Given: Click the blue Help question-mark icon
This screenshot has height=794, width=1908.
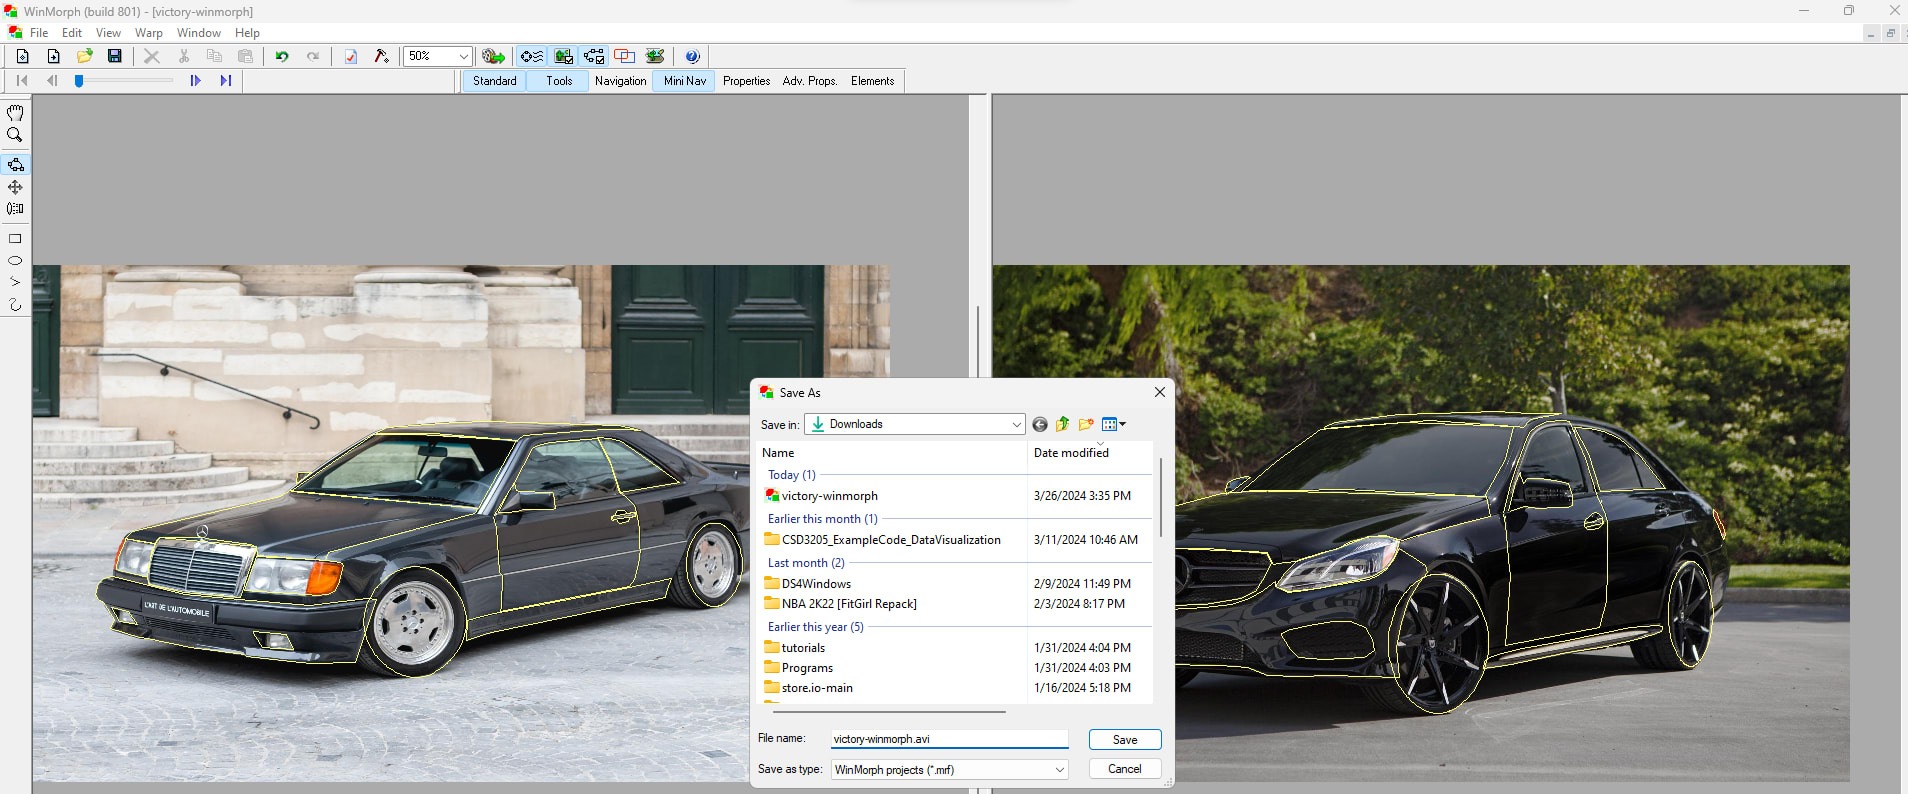Looking at the screenshot, I should (x=692, y=56).
